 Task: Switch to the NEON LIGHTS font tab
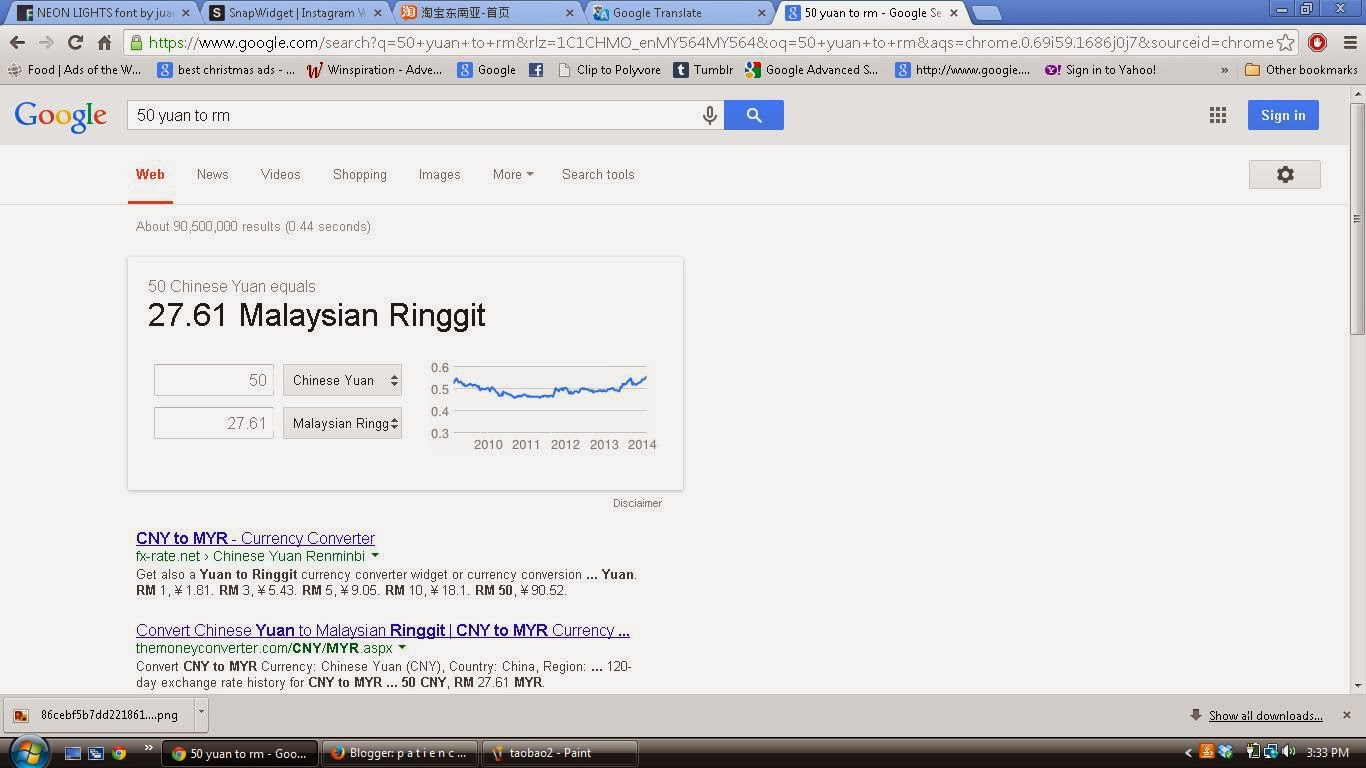[101, 13]
